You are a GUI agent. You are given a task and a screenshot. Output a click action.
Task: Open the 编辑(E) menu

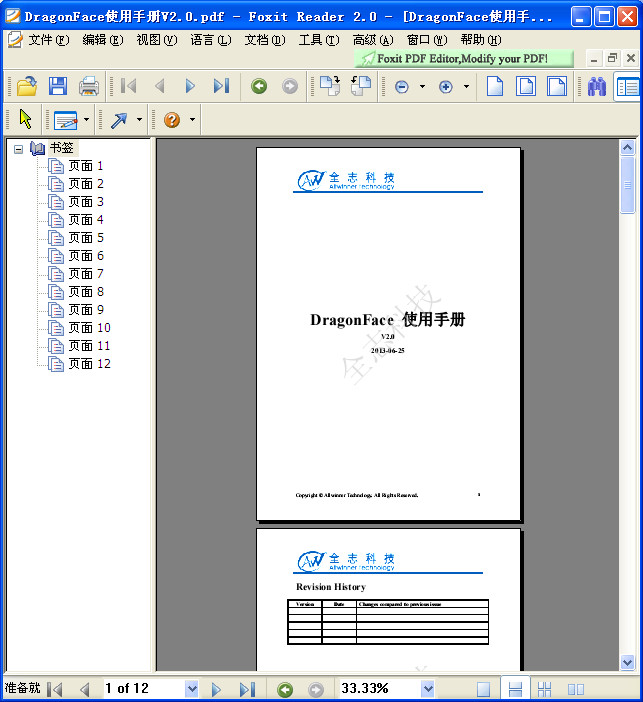(103, 40)
